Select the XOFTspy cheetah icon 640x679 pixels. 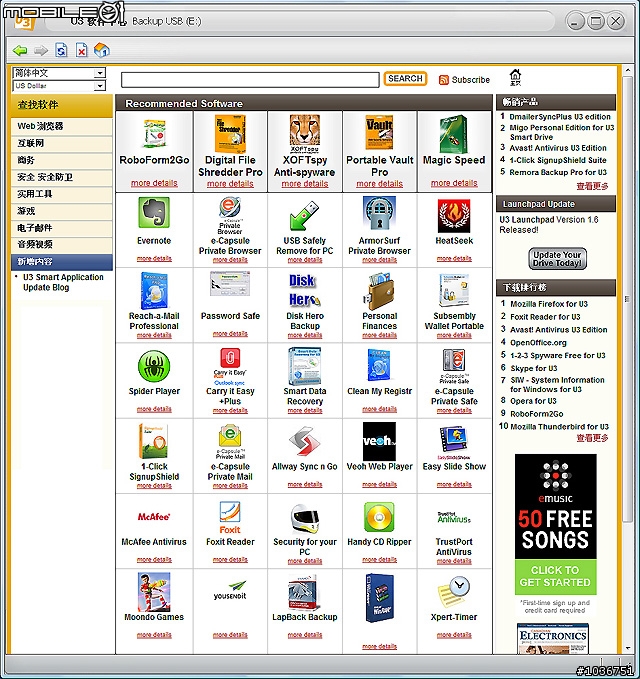pos(304,134)
